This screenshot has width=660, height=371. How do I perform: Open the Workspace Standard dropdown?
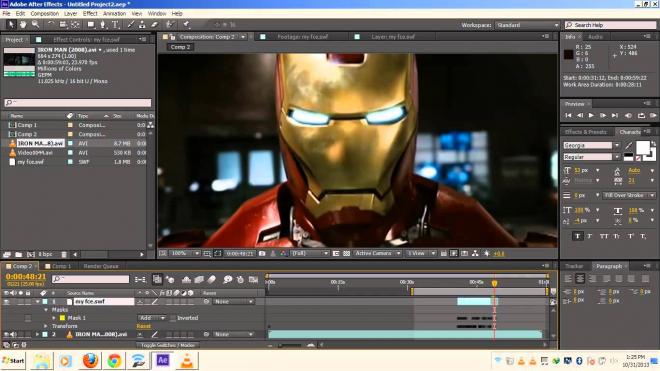click(527, 25)
